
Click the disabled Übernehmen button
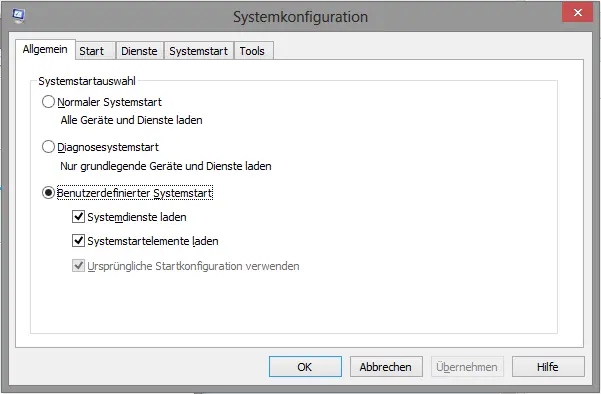pos(467,367)
